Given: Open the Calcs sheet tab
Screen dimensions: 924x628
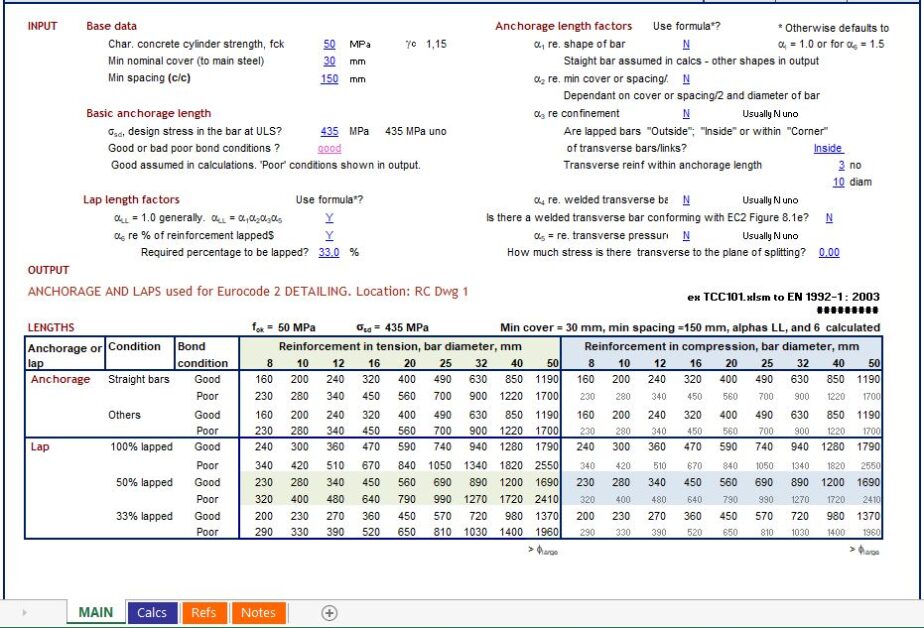Looking at the screenshot, I should pyautogui.click(x=151, y=613).
